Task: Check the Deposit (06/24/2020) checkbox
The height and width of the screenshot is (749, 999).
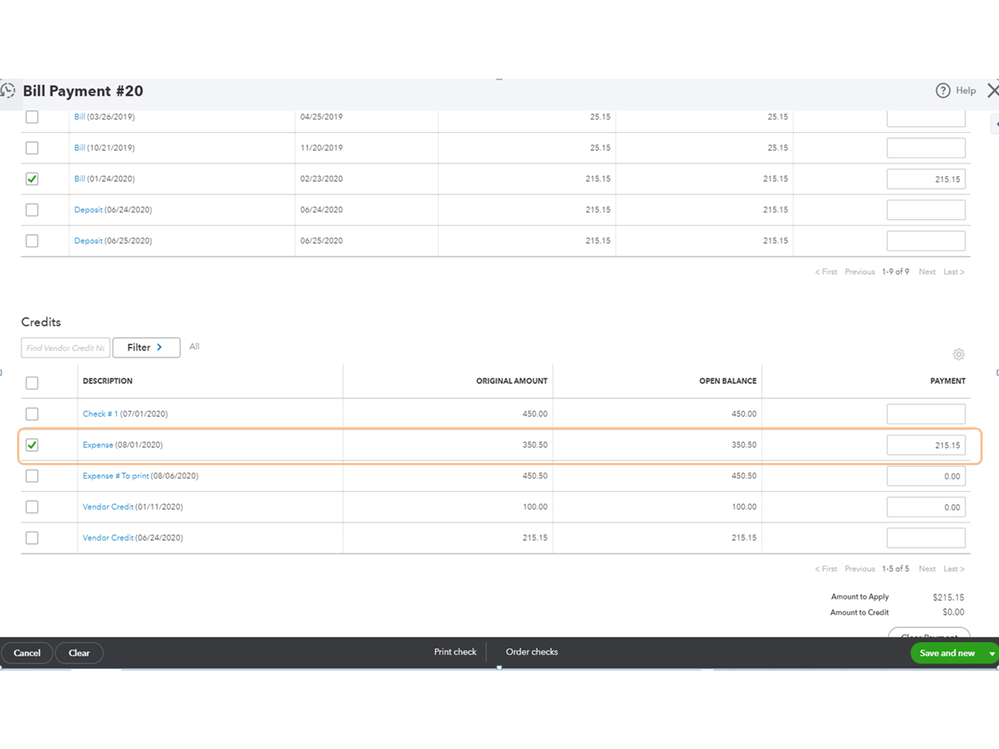Action: (x=32, y=210)
